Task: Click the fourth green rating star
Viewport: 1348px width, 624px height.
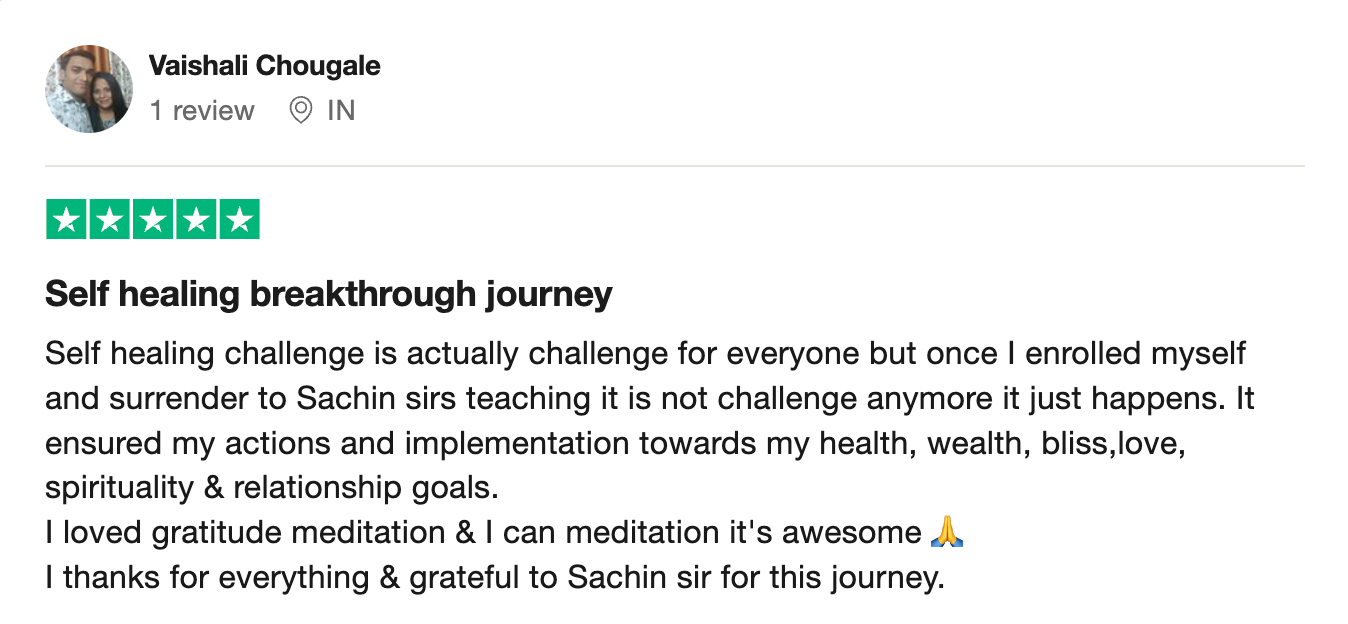Action: pos(196,220)
